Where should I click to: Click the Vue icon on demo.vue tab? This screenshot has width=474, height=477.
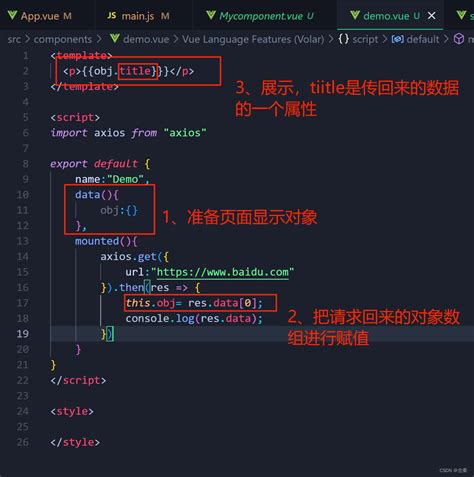tap(355, 15)
